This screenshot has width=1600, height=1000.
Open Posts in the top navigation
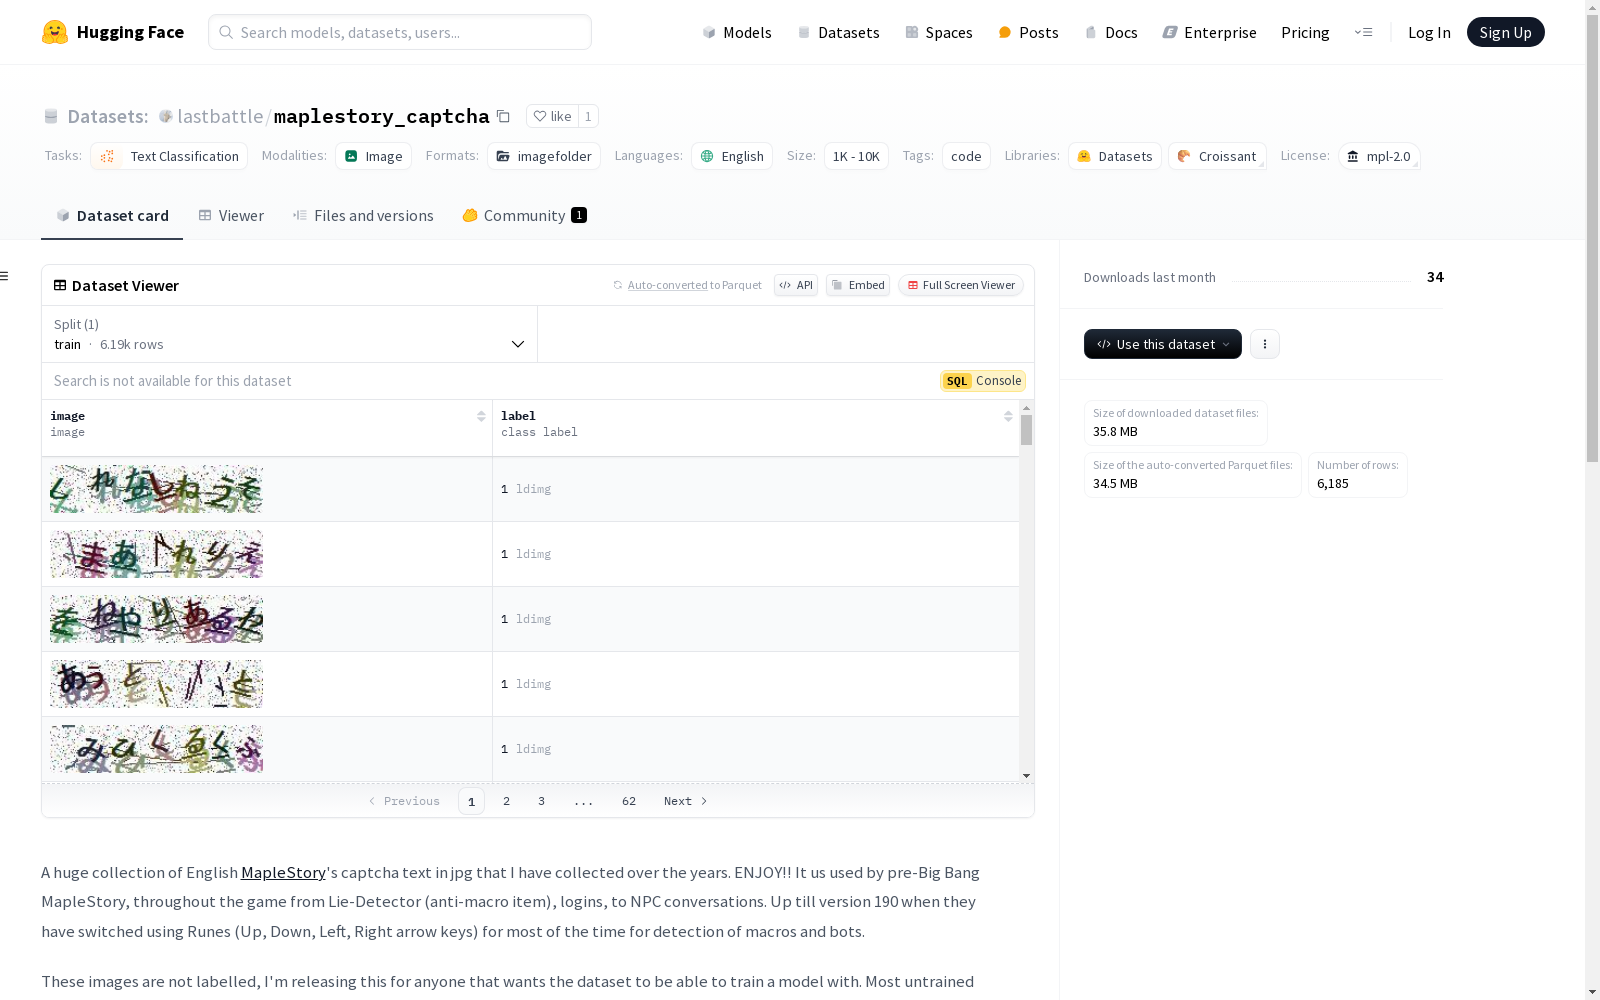pos(1029,32)
